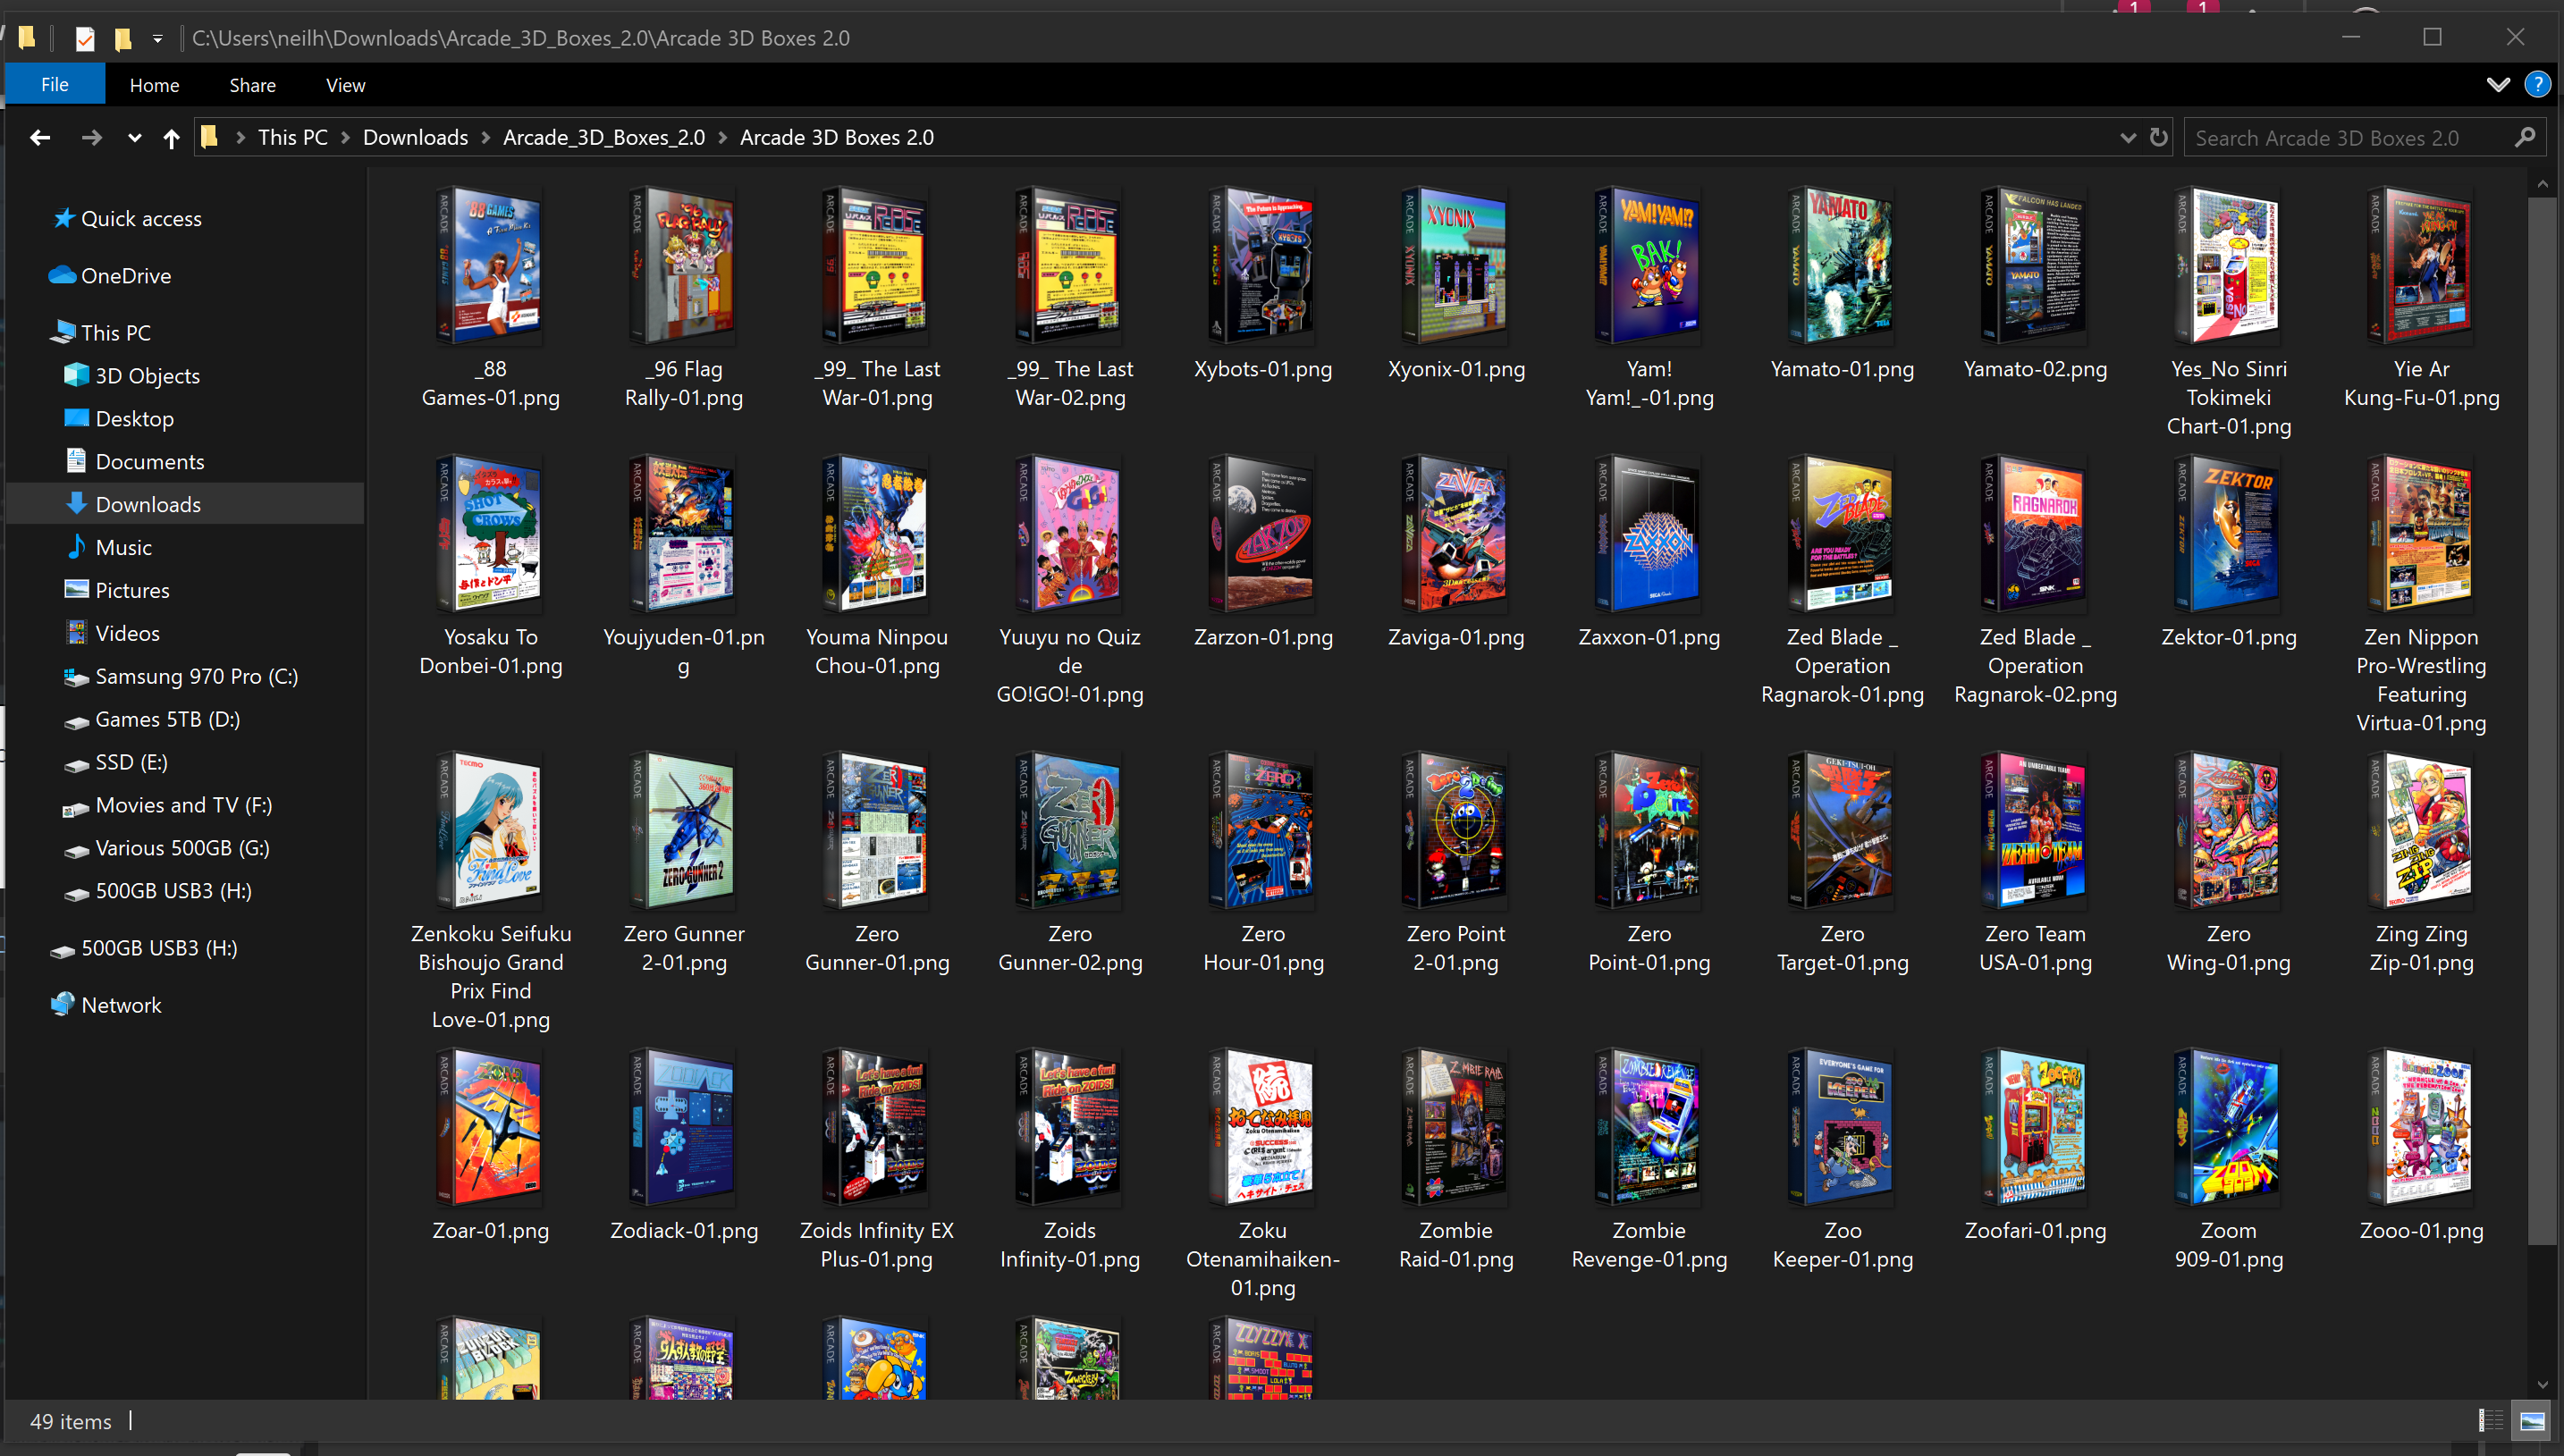Click This PC in the breadcrumb path
Image resolution: width=2564 pixels, height=1456 pixels.
293,137
